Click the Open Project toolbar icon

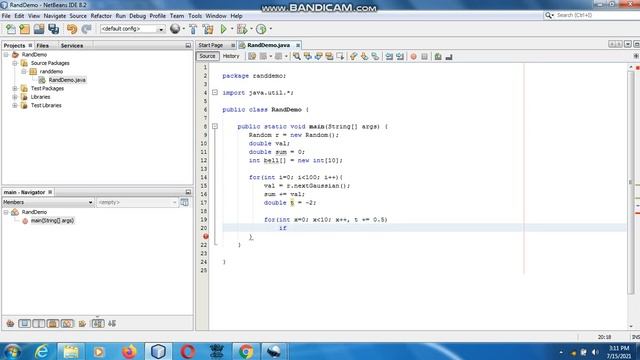pos(39,29)
